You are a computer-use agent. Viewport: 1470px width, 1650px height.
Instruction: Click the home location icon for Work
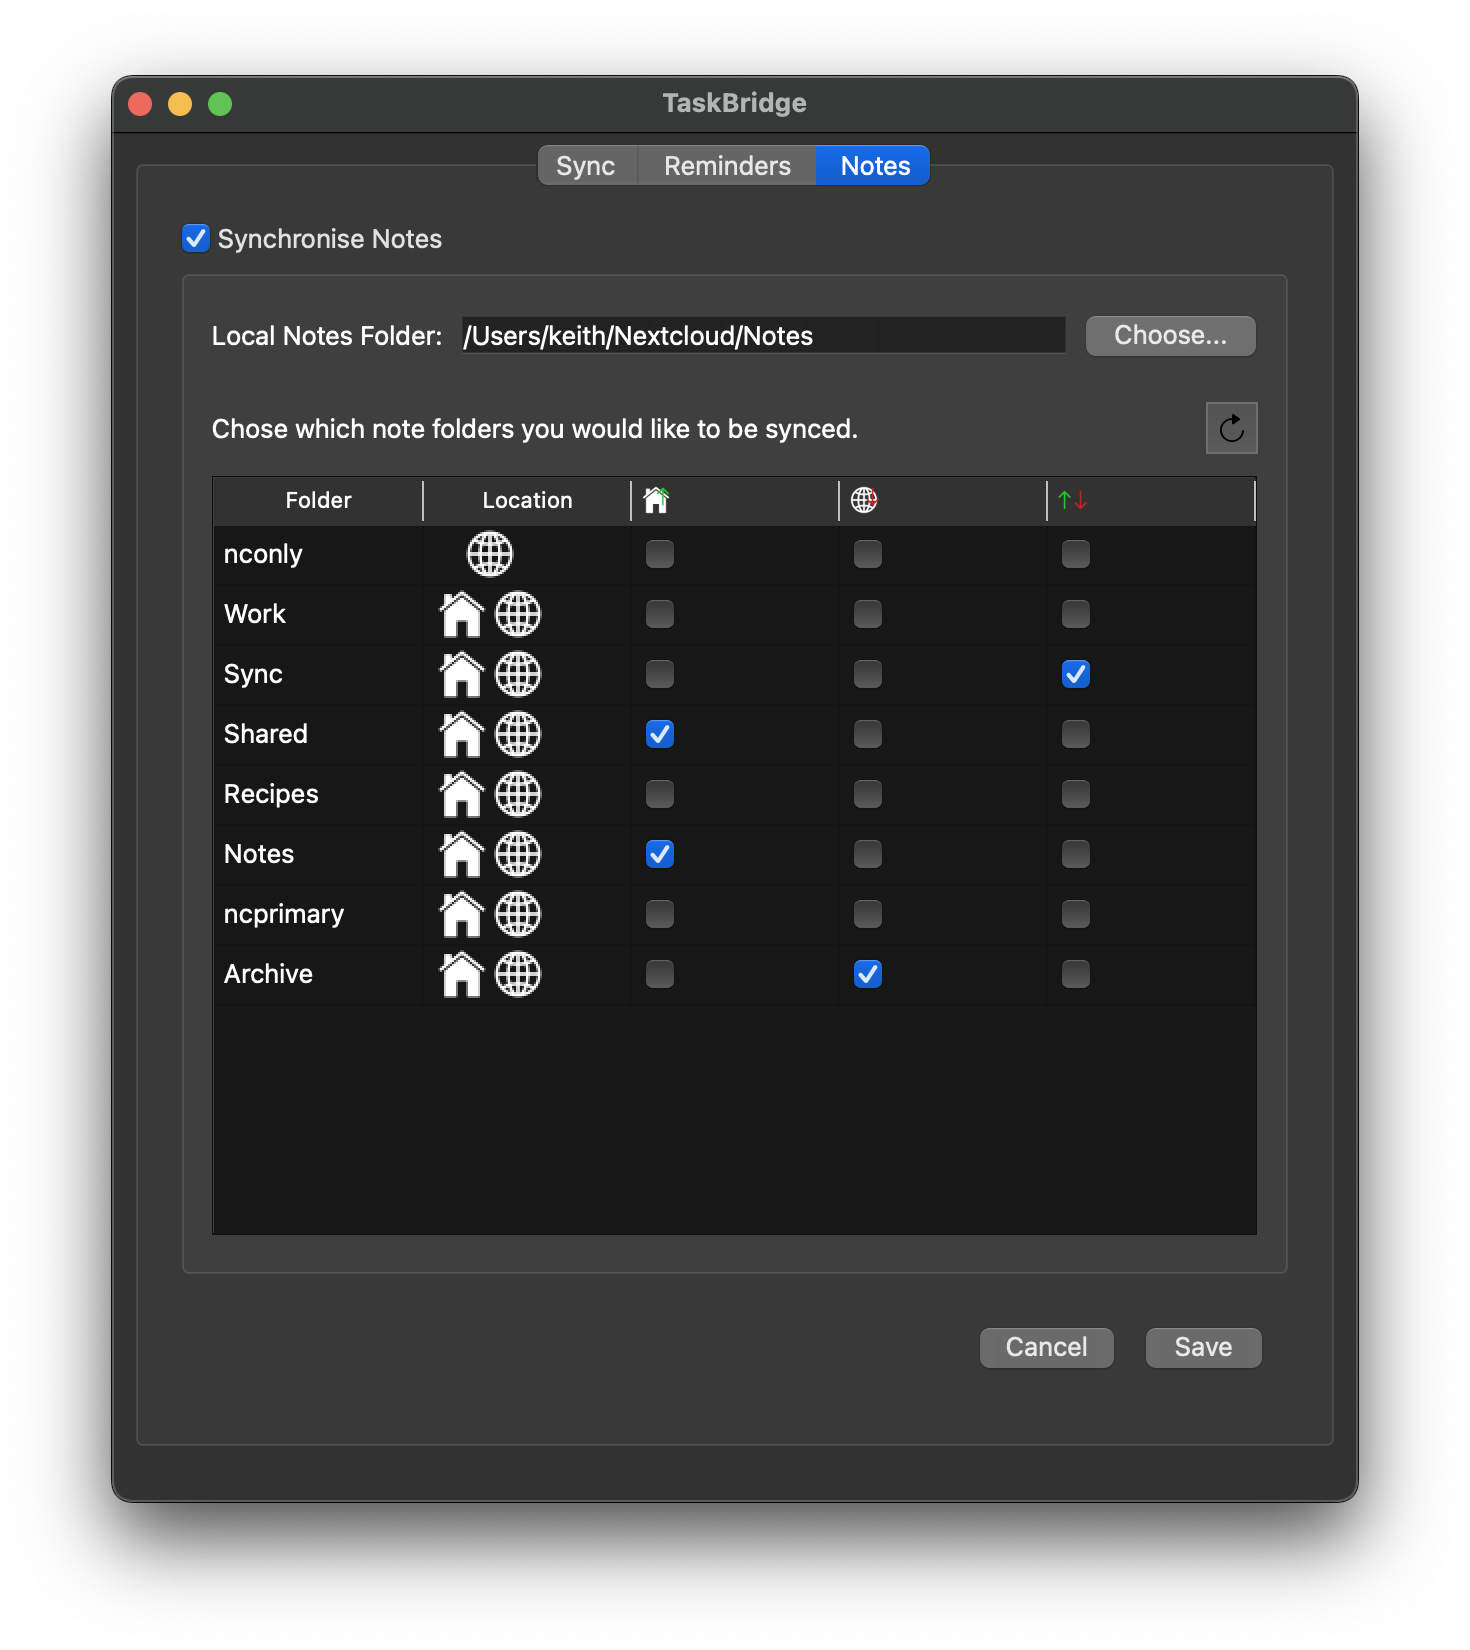(x=462, y=614)
